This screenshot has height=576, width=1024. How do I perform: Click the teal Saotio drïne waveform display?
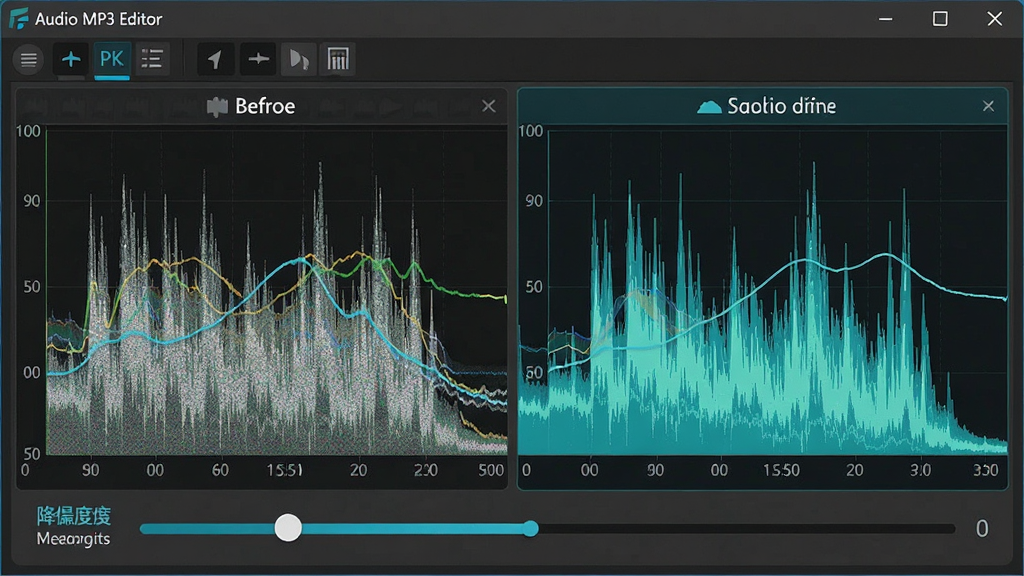[x=763, y=292]
